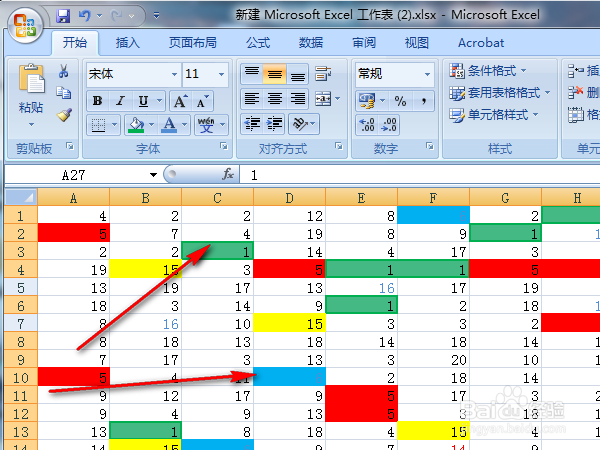
Task: Open 条件格式 conditional formatting
Action: tap(488, 71)
